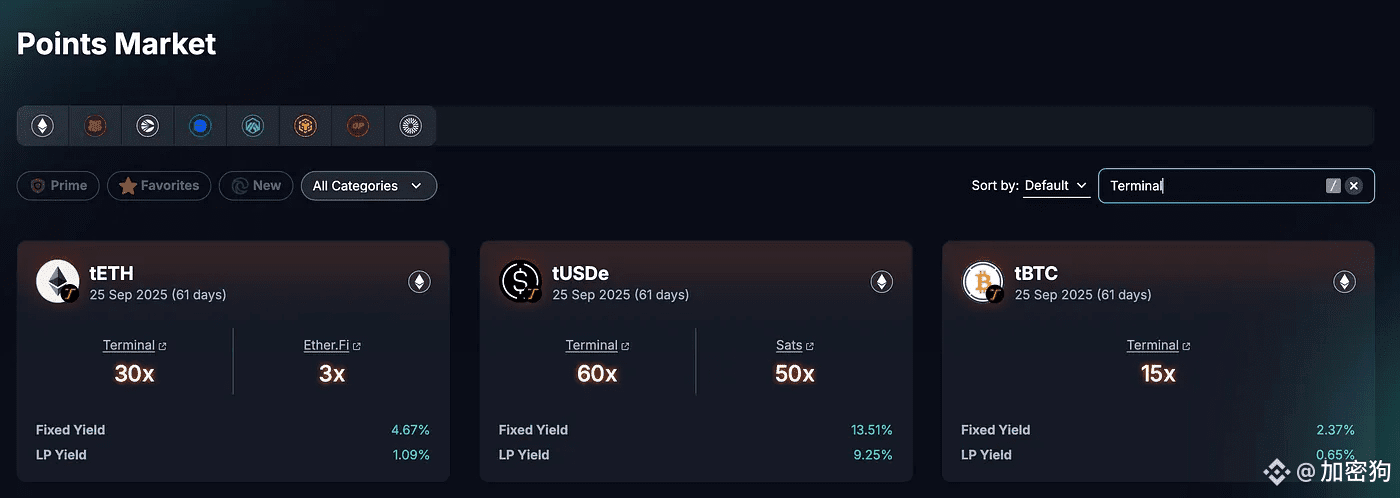The image size is (1400, 498).
Task: Click the tETH token icon
Action: (58, 282)
